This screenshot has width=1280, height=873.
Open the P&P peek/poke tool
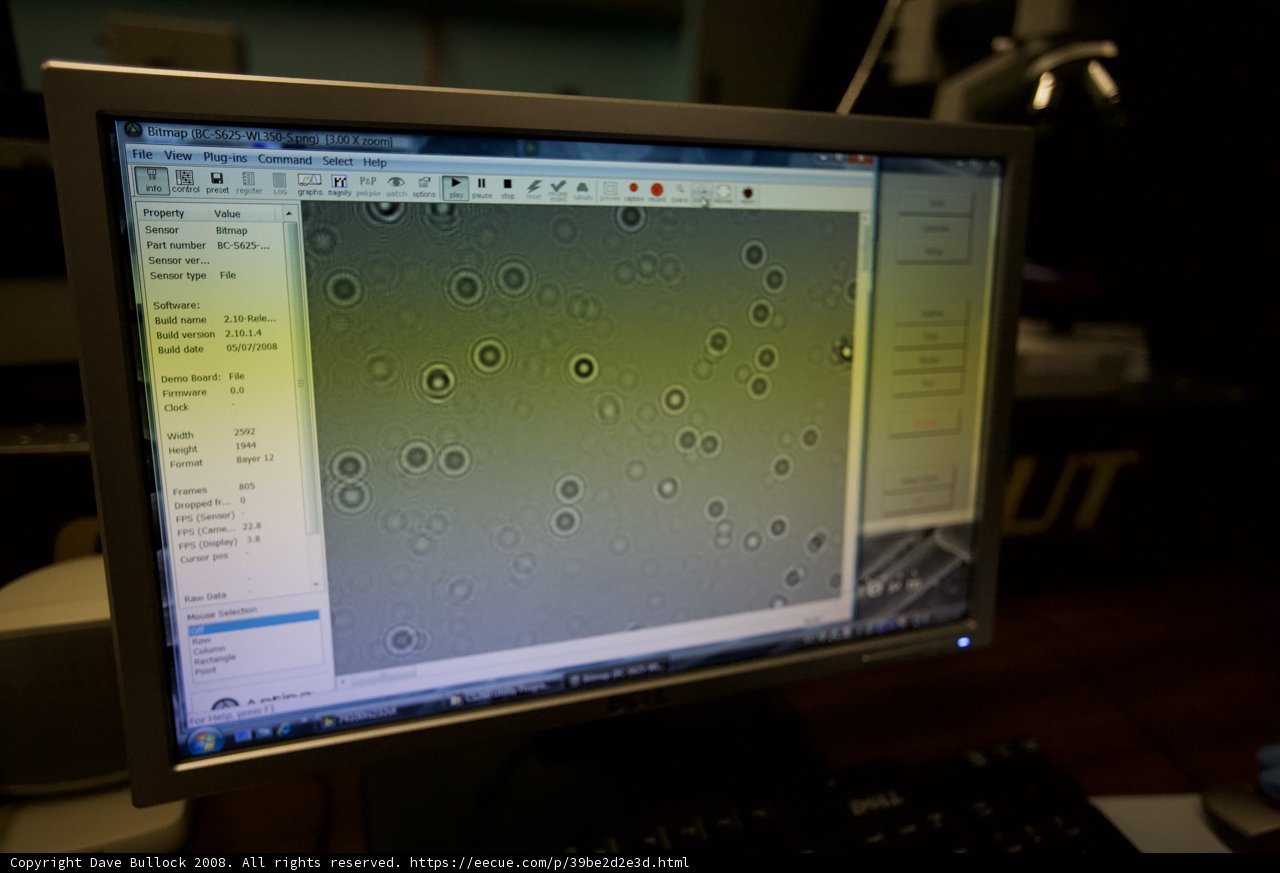point(368,185)
